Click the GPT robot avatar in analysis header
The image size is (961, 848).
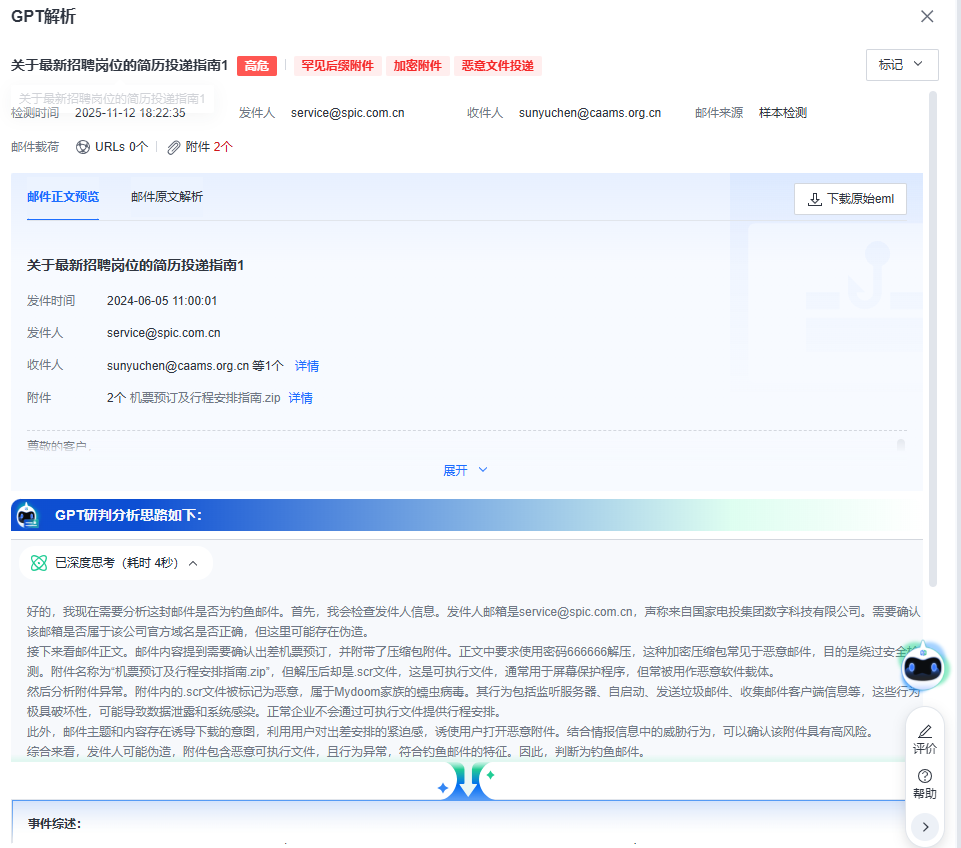(x=27, y=515)
